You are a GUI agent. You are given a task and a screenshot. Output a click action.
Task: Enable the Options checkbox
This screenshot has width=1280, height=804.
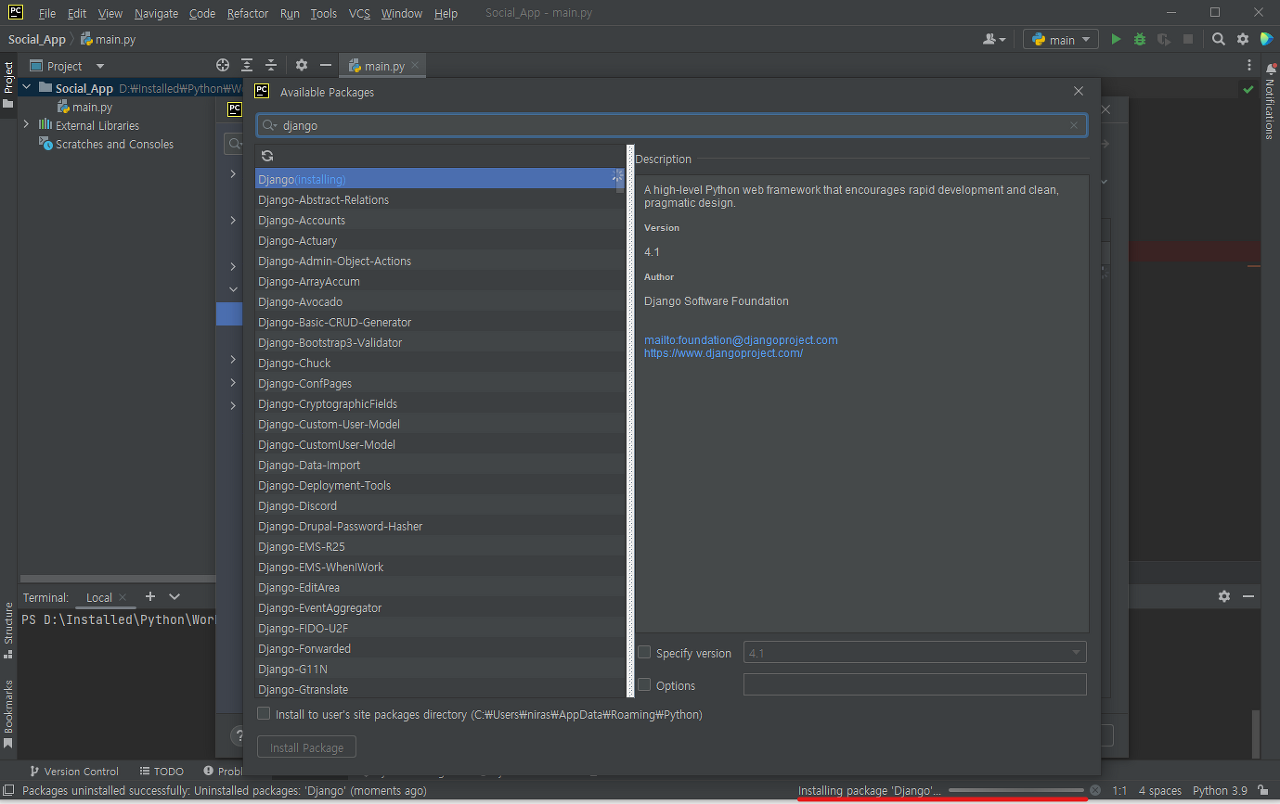(x=645, y=685)
